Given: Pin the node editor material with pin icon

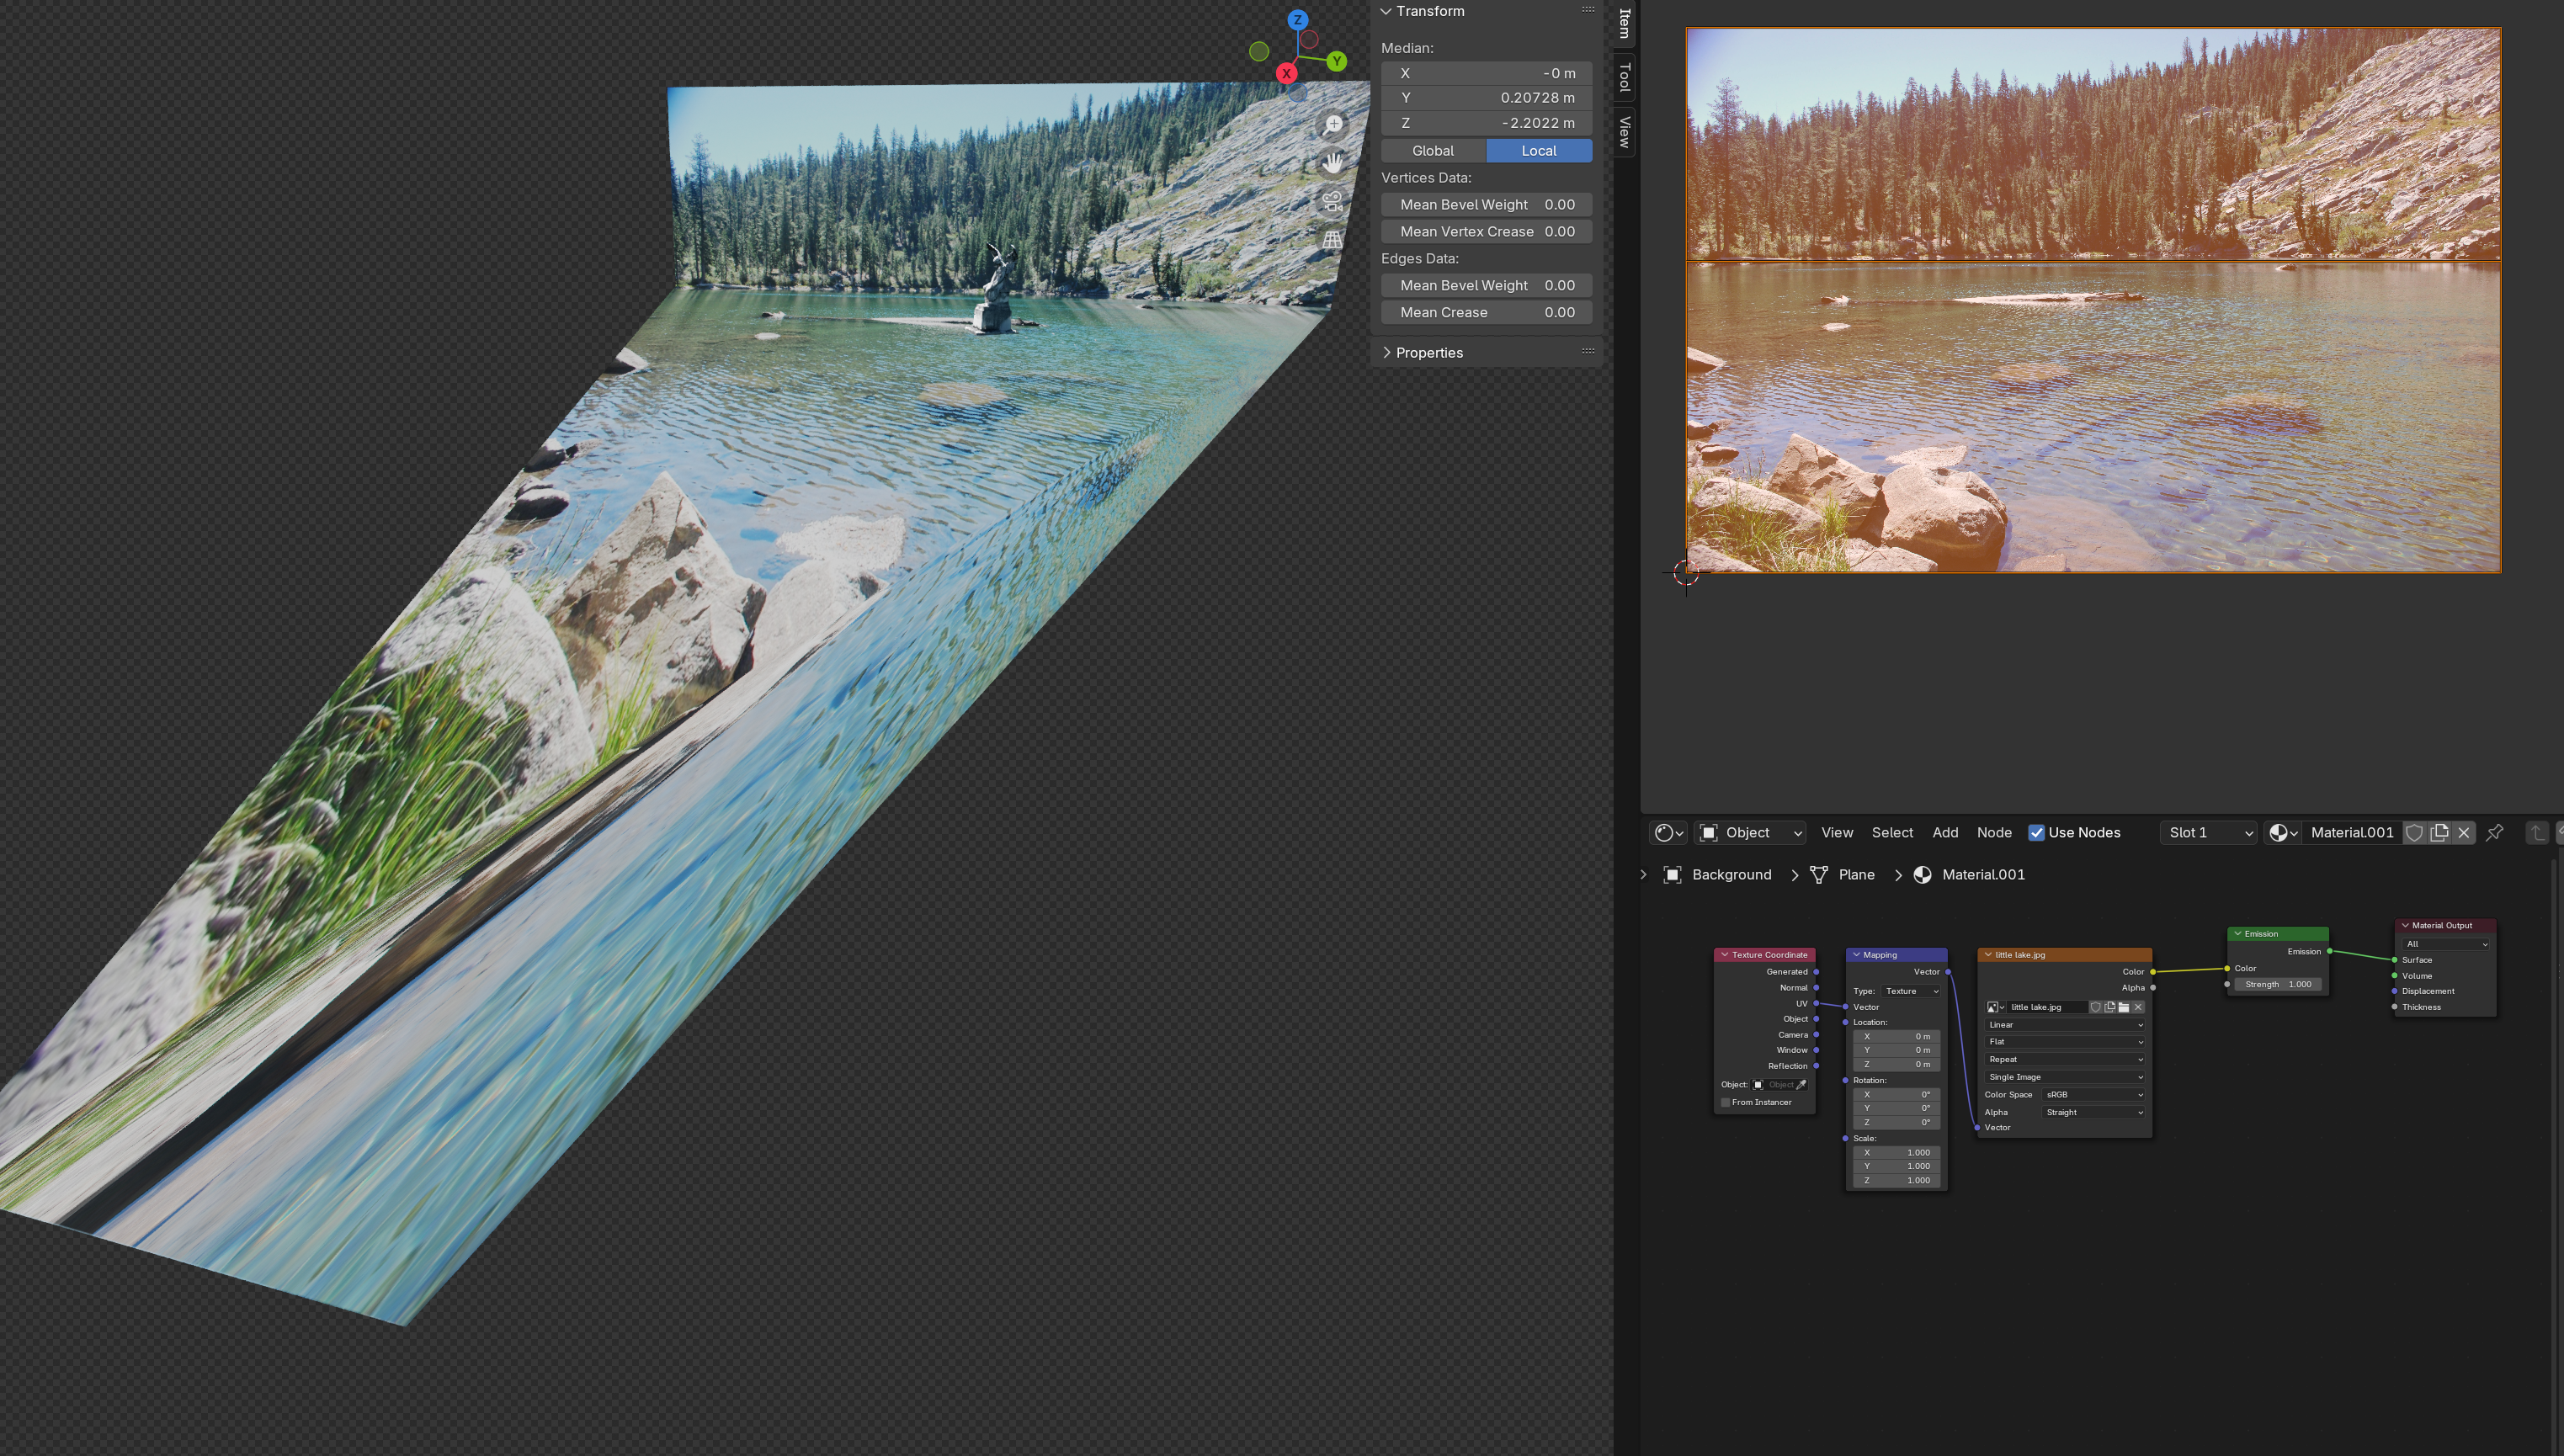Looking at the screenshot, I should [x=2494, y=833].
